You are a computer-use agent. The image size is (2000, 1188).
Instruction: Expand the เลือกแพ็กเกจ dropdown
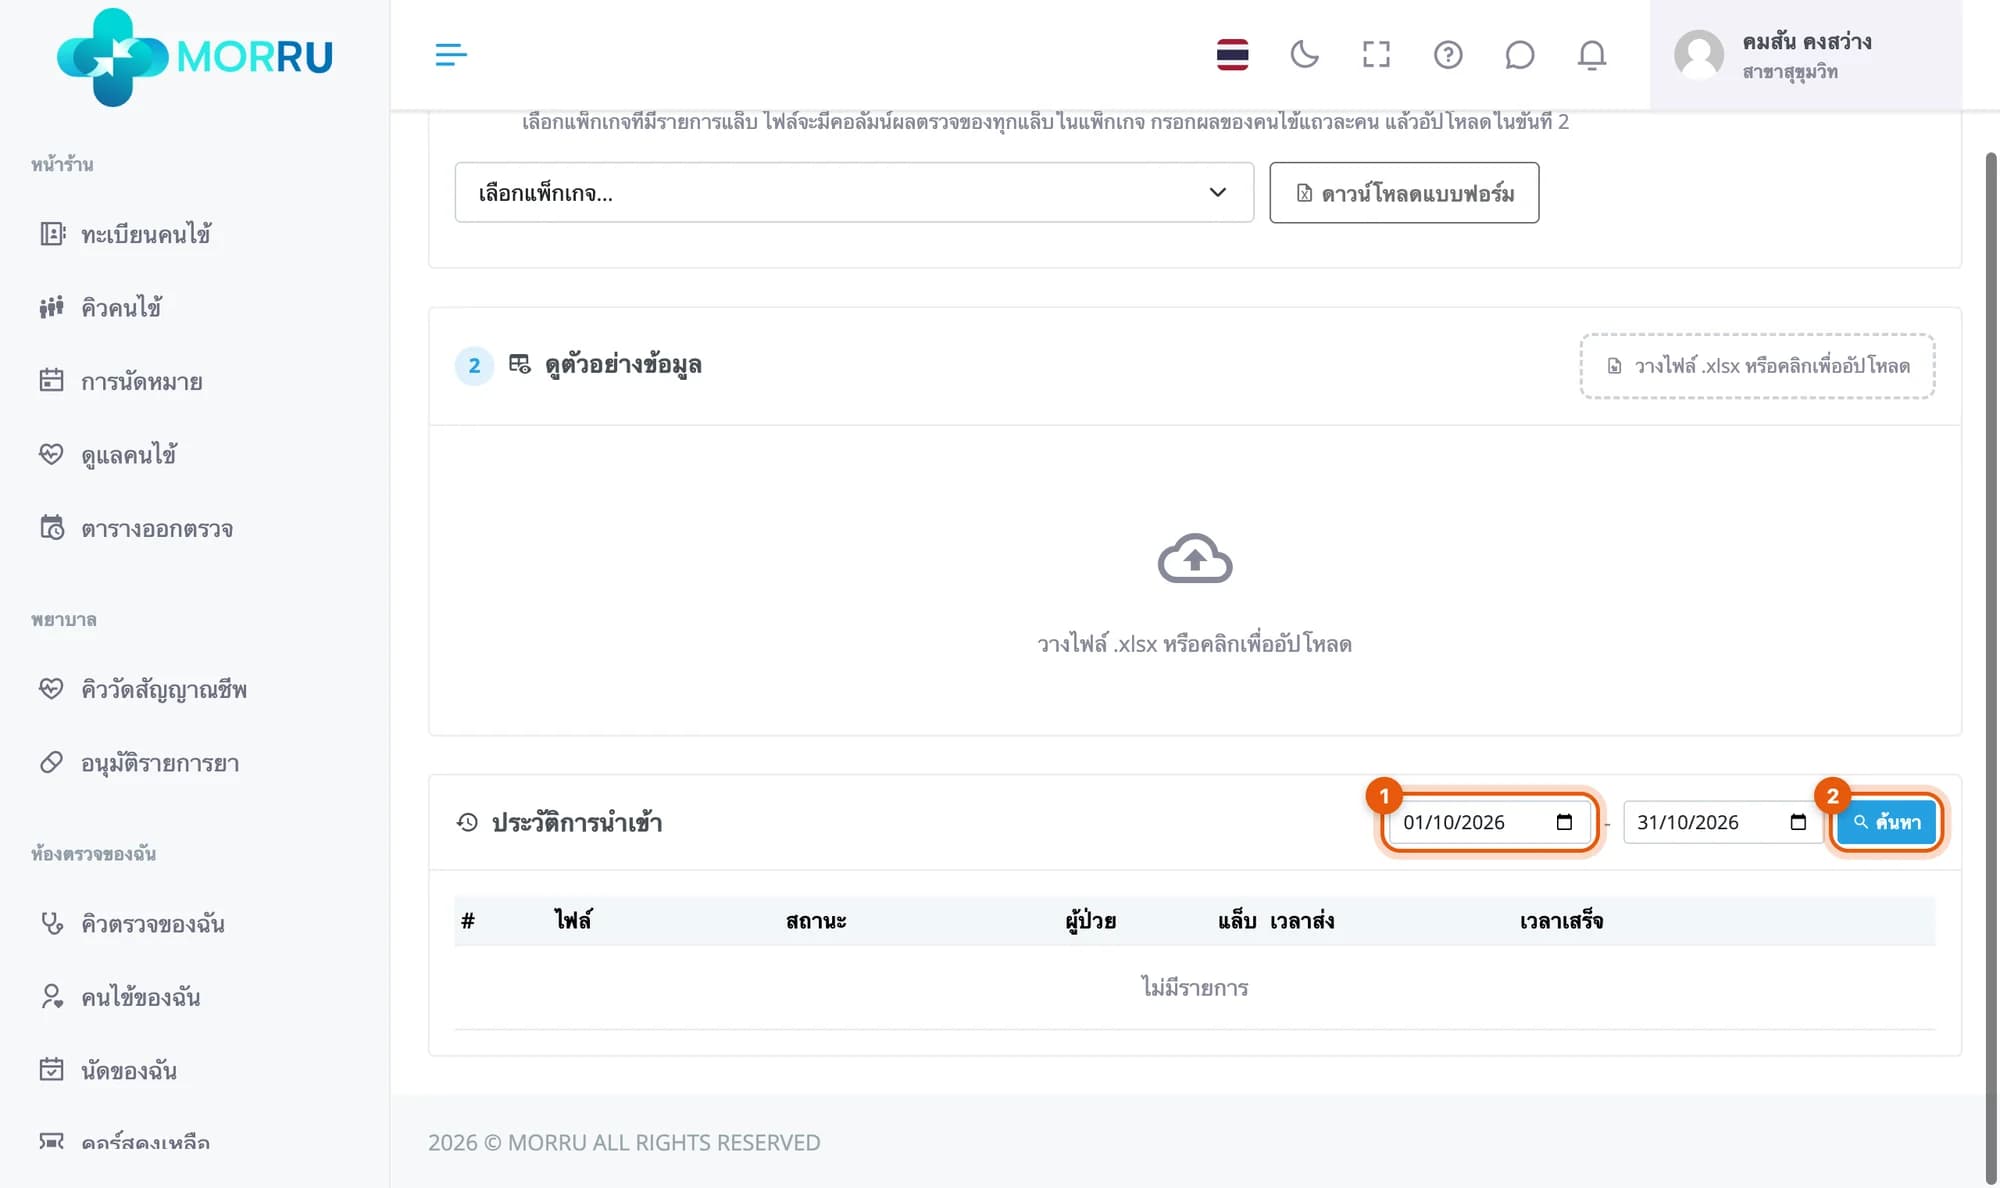(x=854, y=192)
